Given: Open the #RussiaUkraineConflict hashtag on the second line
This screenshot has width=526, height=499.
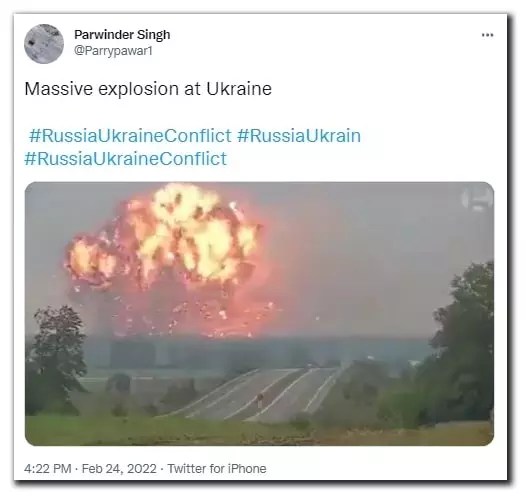Looking at the screenshot, I should tap(126, 158).
